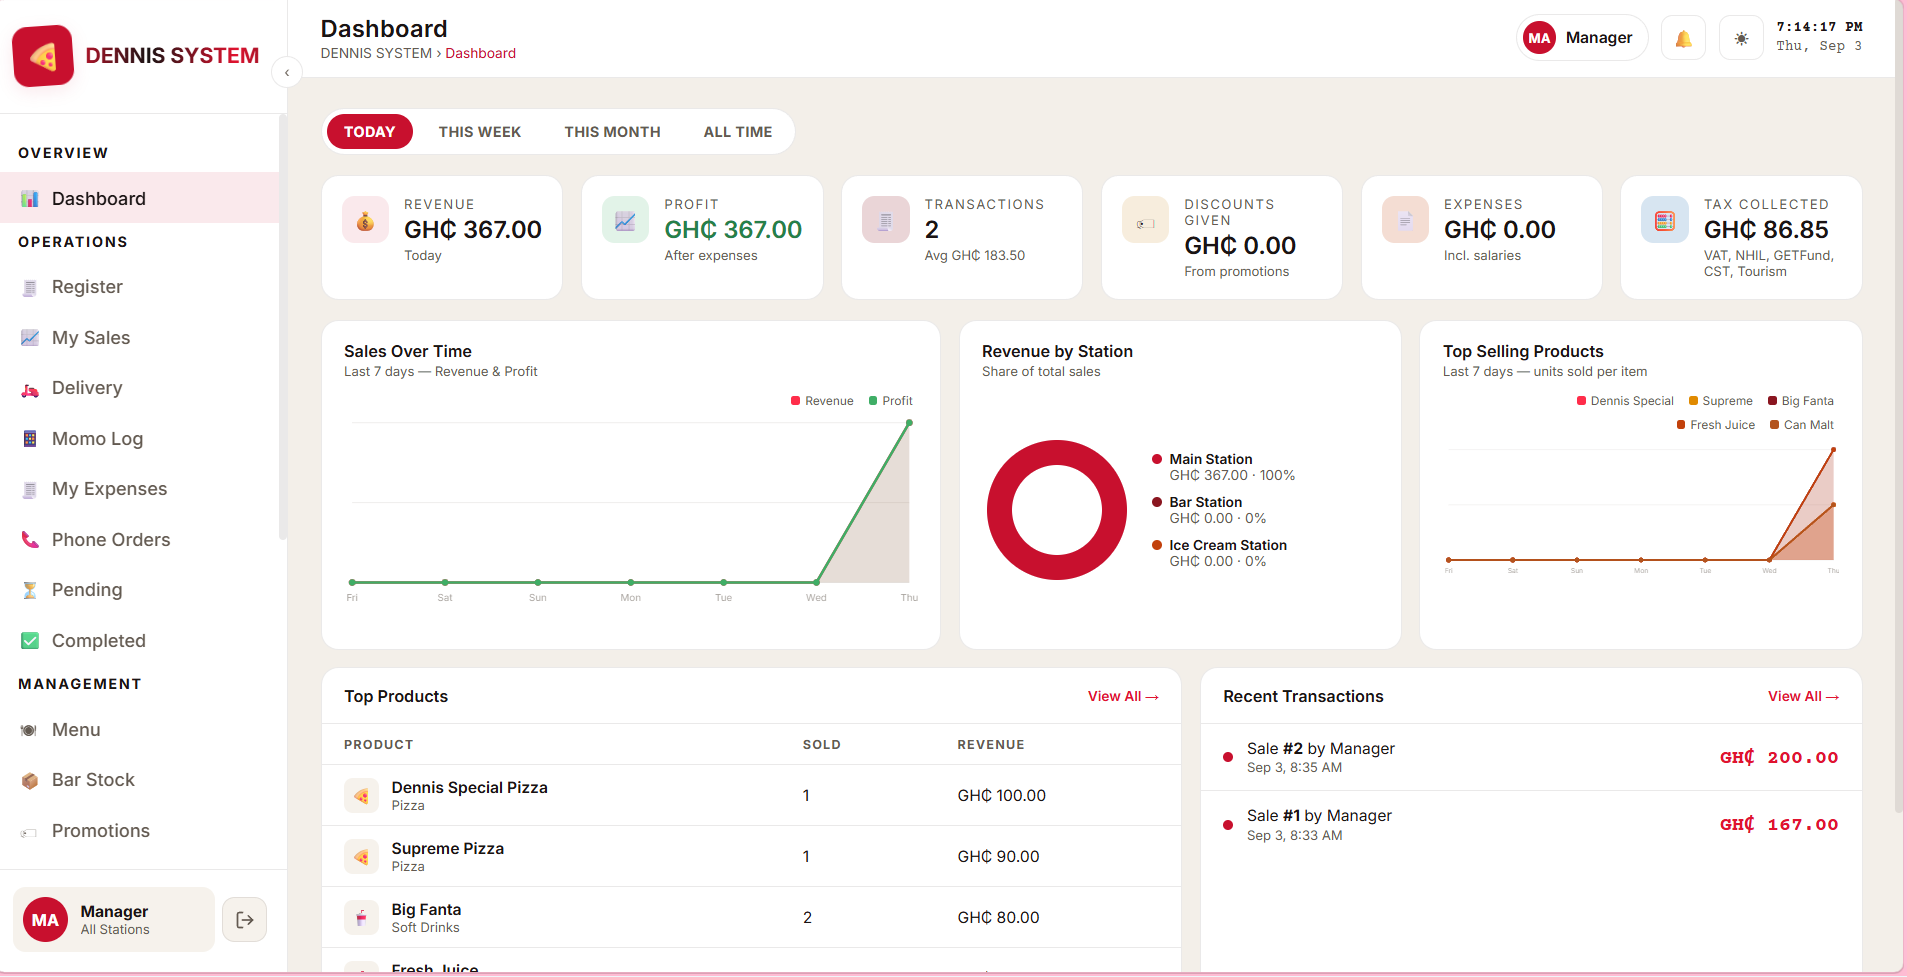The image size is (1907, 977).
Task: Click the Pending hourglass icon
Action: click(30, 590)
